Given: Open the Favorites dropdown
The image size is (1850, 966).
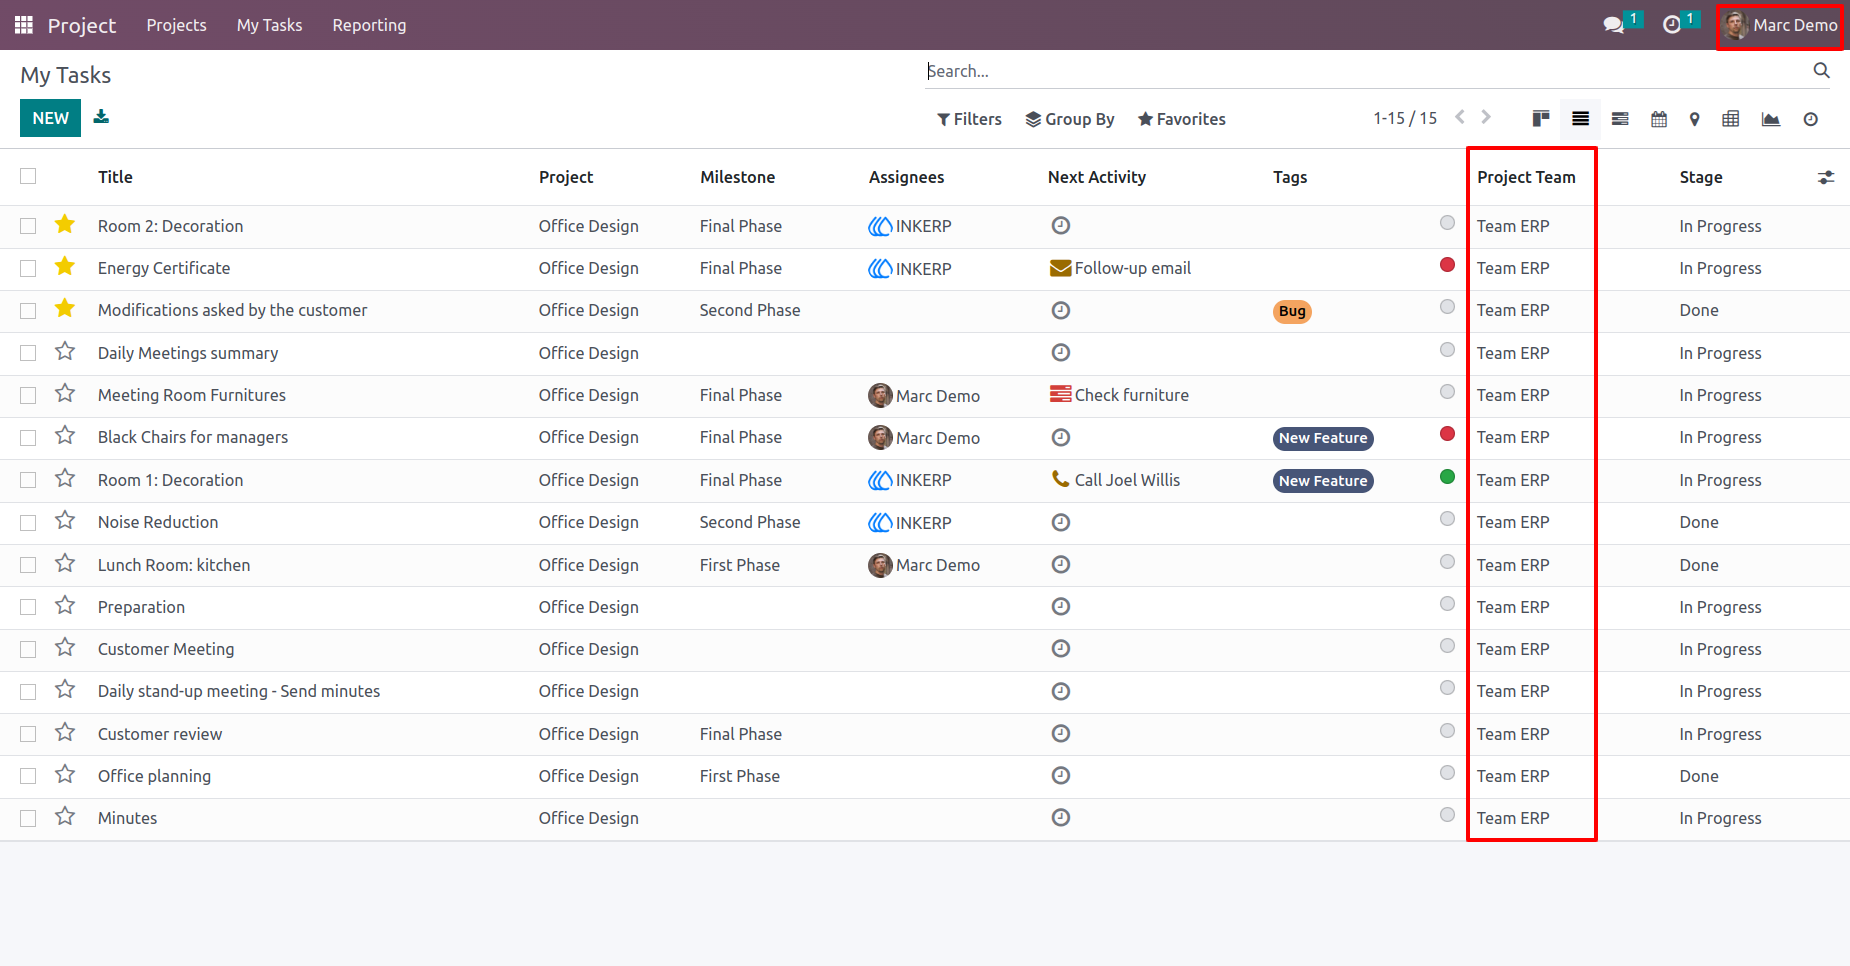Looking at the screenshot, I should [x=1182, y=119].
